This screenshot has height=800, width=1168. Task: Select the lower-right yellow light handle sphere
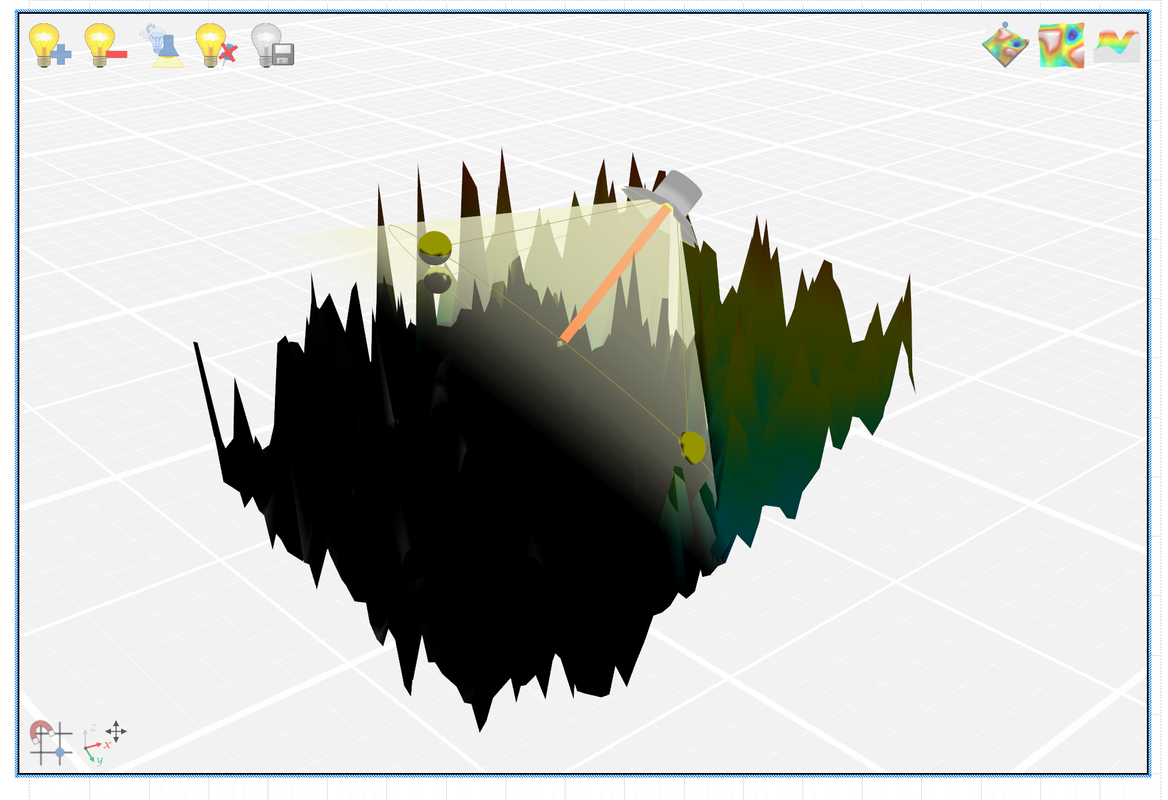(x=693, y=447)
